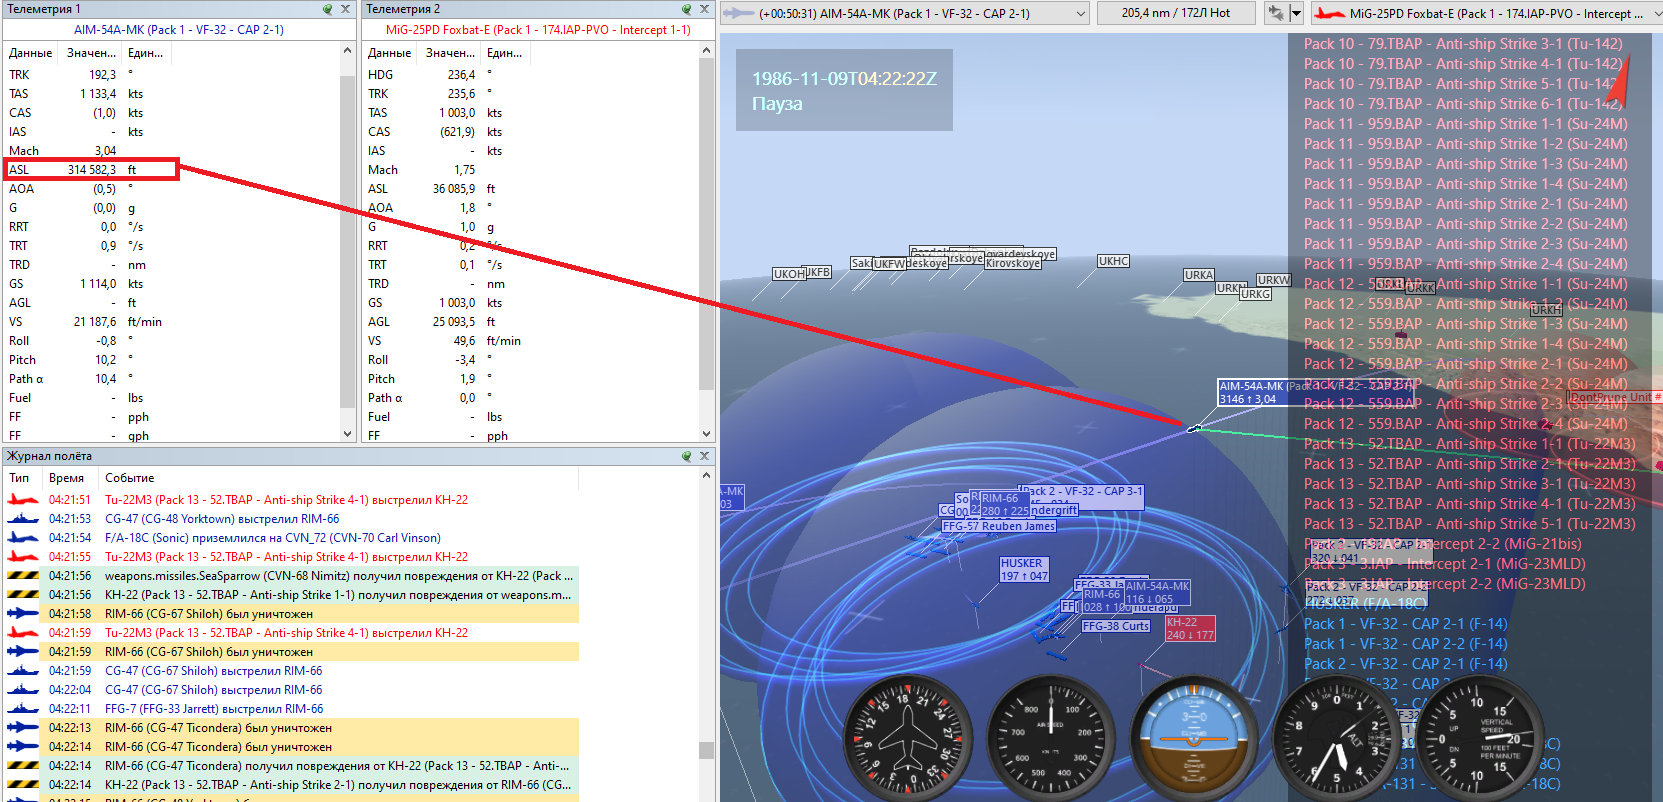
Task: Click the flight log scrollbar up arrow
Action: click(706, 477)
